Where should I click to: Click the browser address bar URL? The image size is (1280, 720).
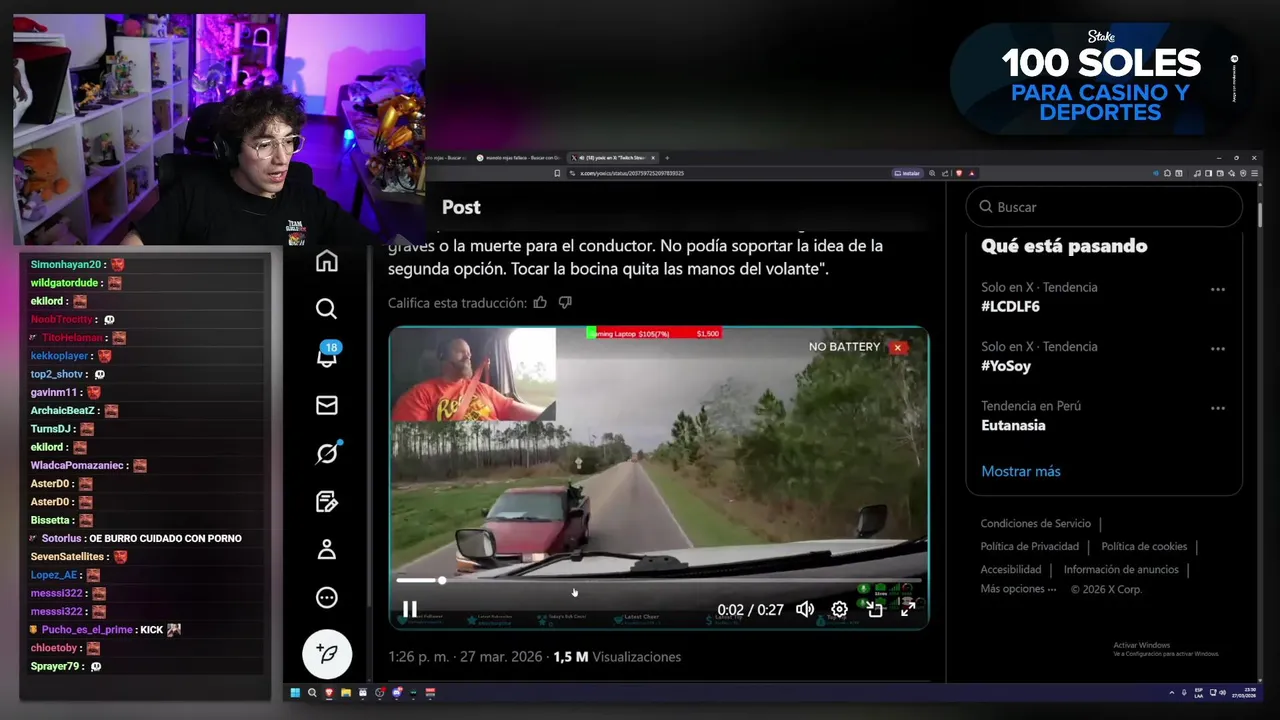point(632,173)
